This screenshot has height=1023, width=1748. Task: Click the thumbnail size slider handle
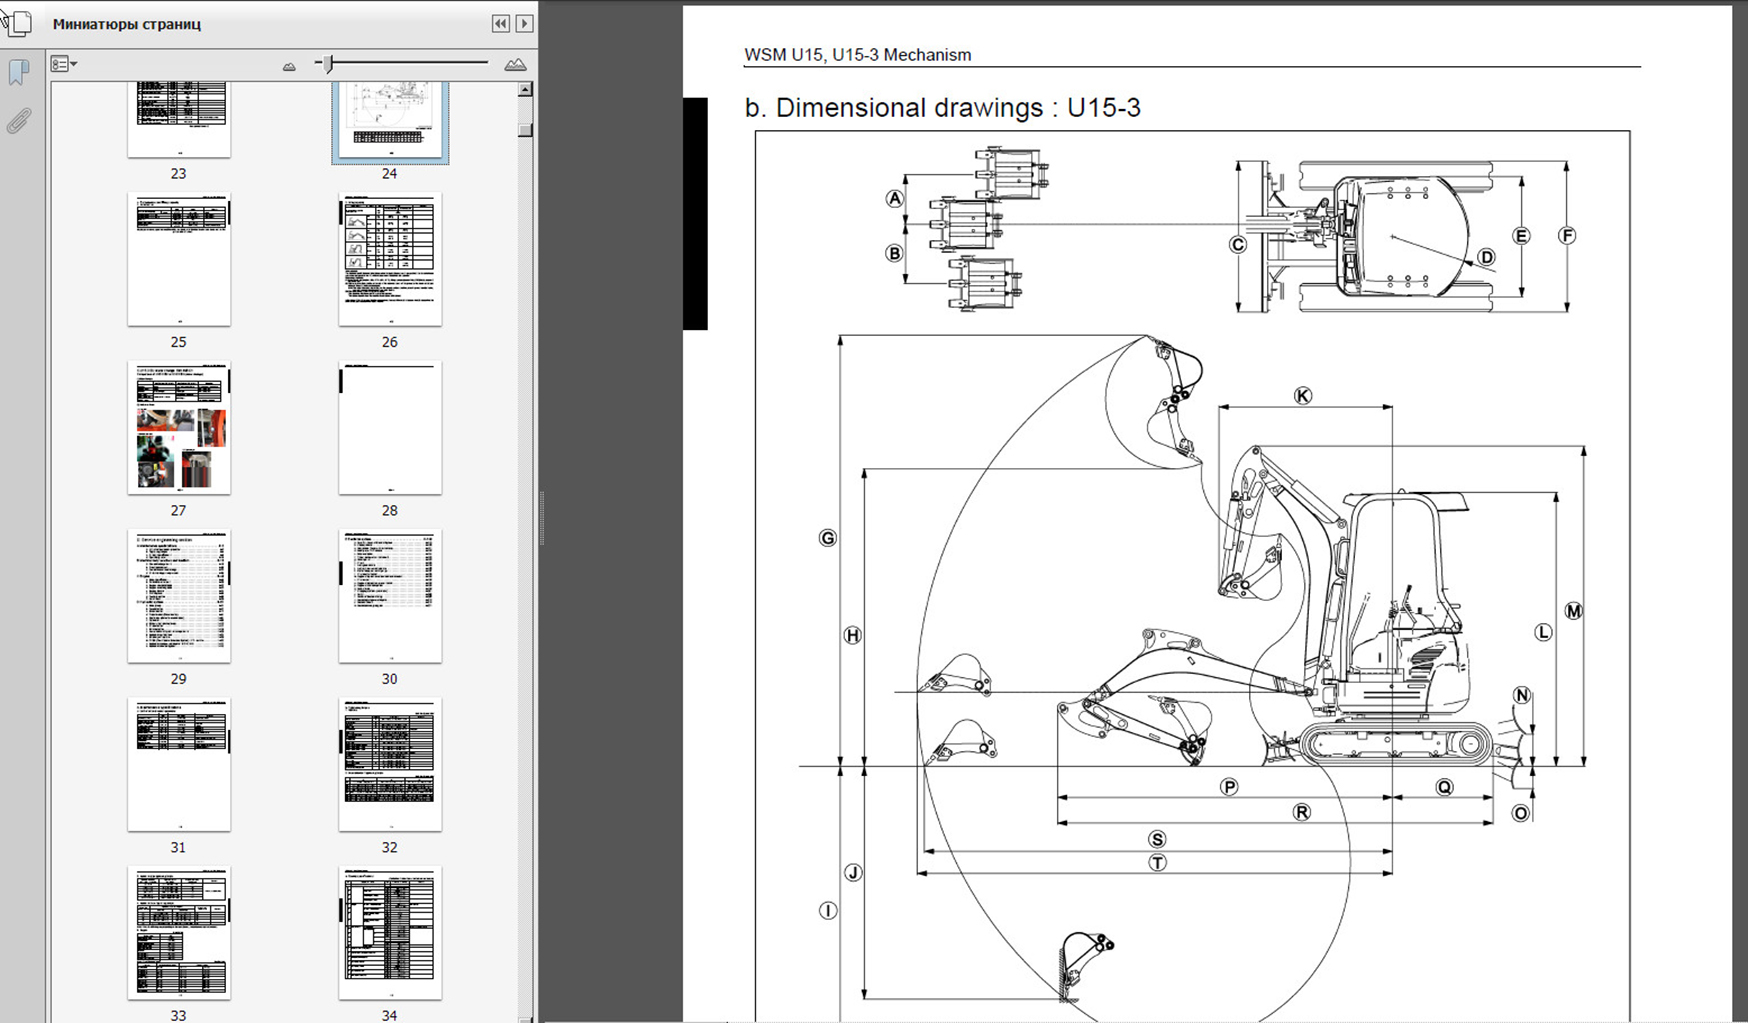click(328, 64)
